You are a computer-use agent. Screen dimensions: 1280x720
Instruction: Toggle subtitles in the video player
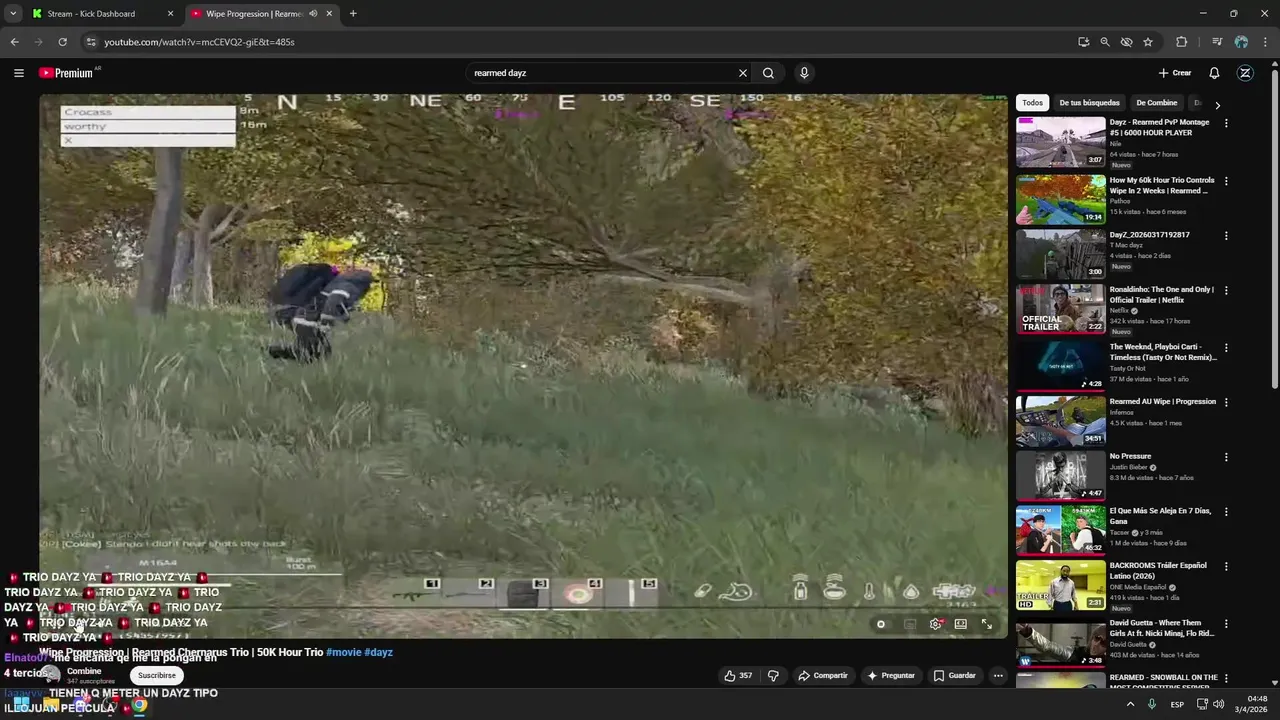909,624
